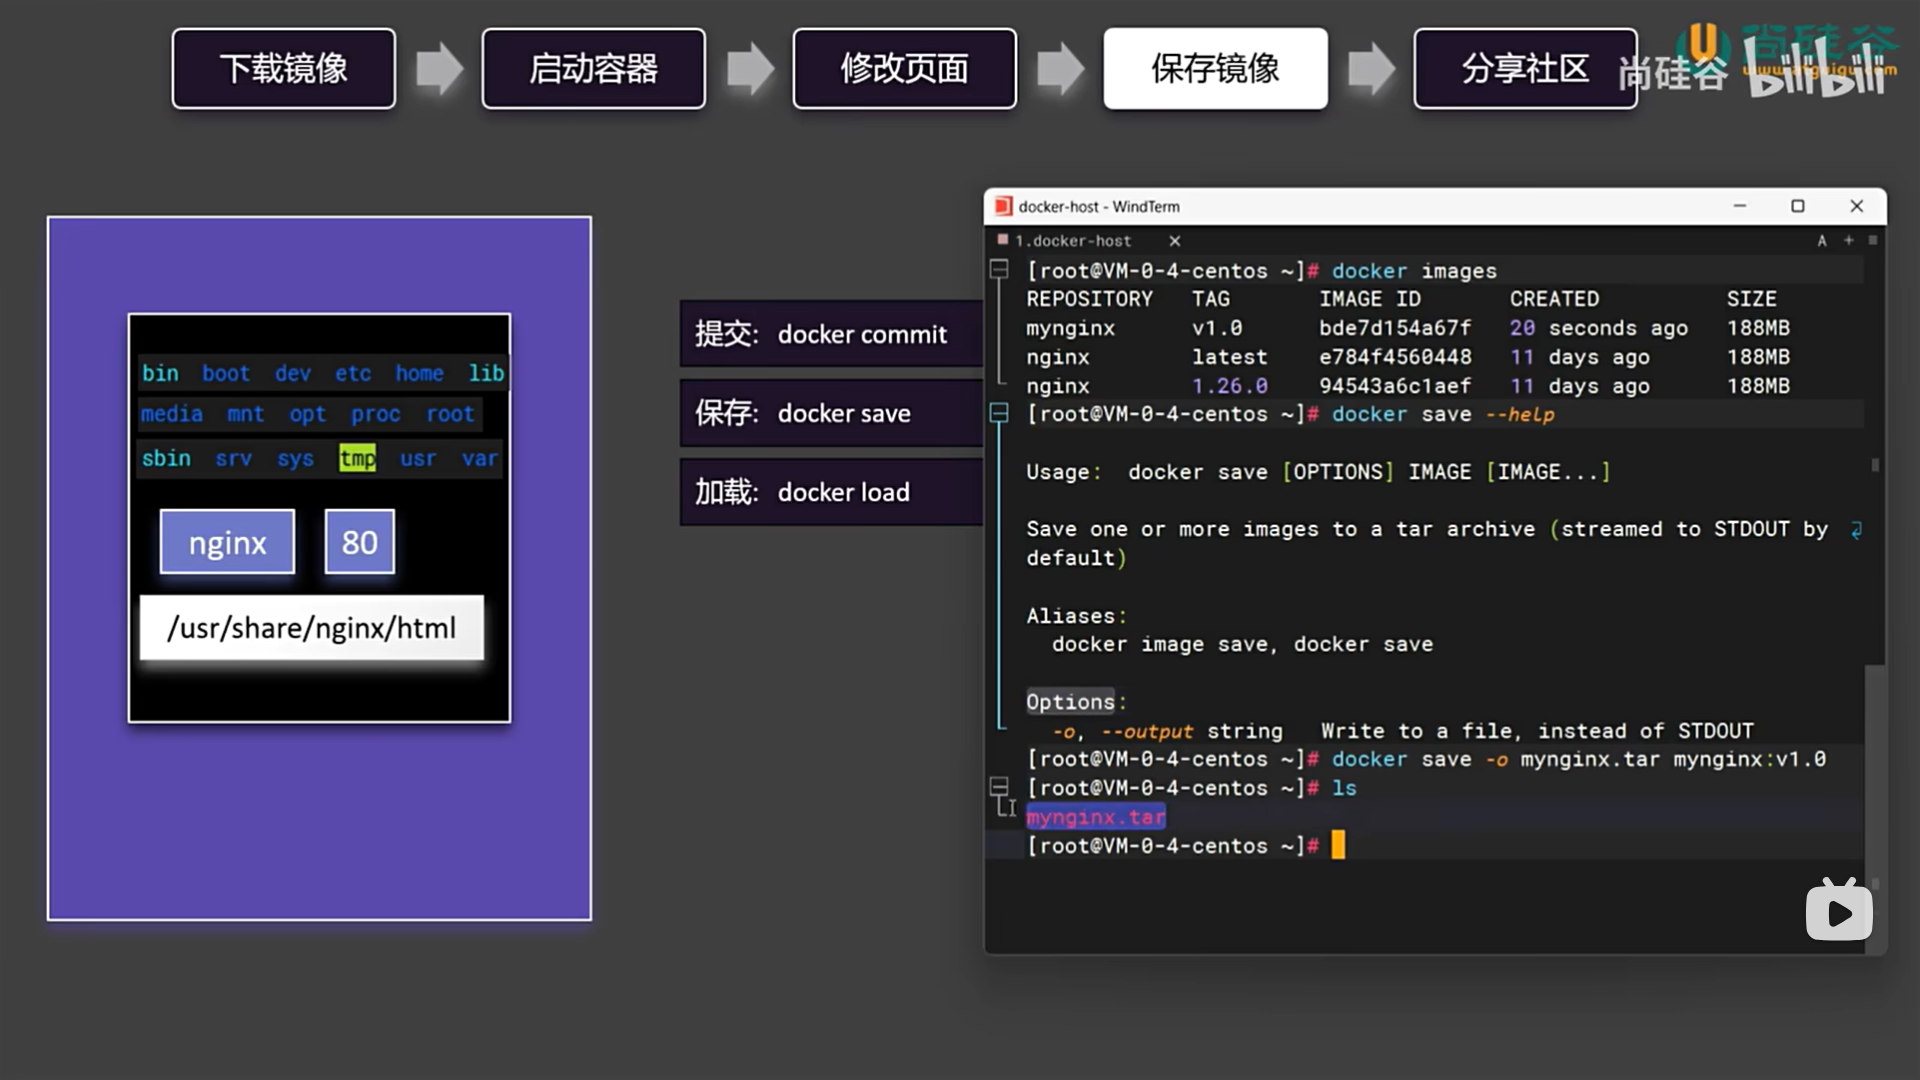The height and width of the screenshot is (1080, 1920).
Task: Select the 修改页面 step box
Action: pyautogui.click(x=905, y=68)
